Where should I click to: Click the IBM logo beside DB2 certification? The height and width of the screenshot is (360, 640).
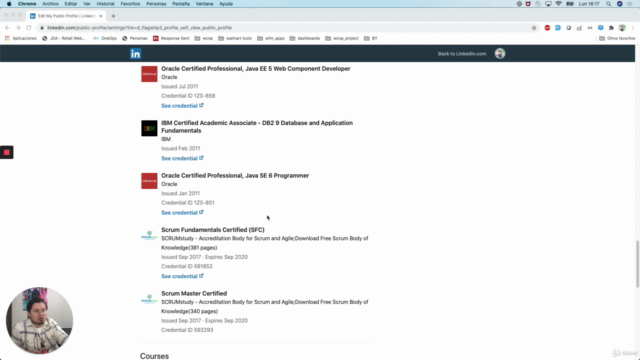point(149,128)
